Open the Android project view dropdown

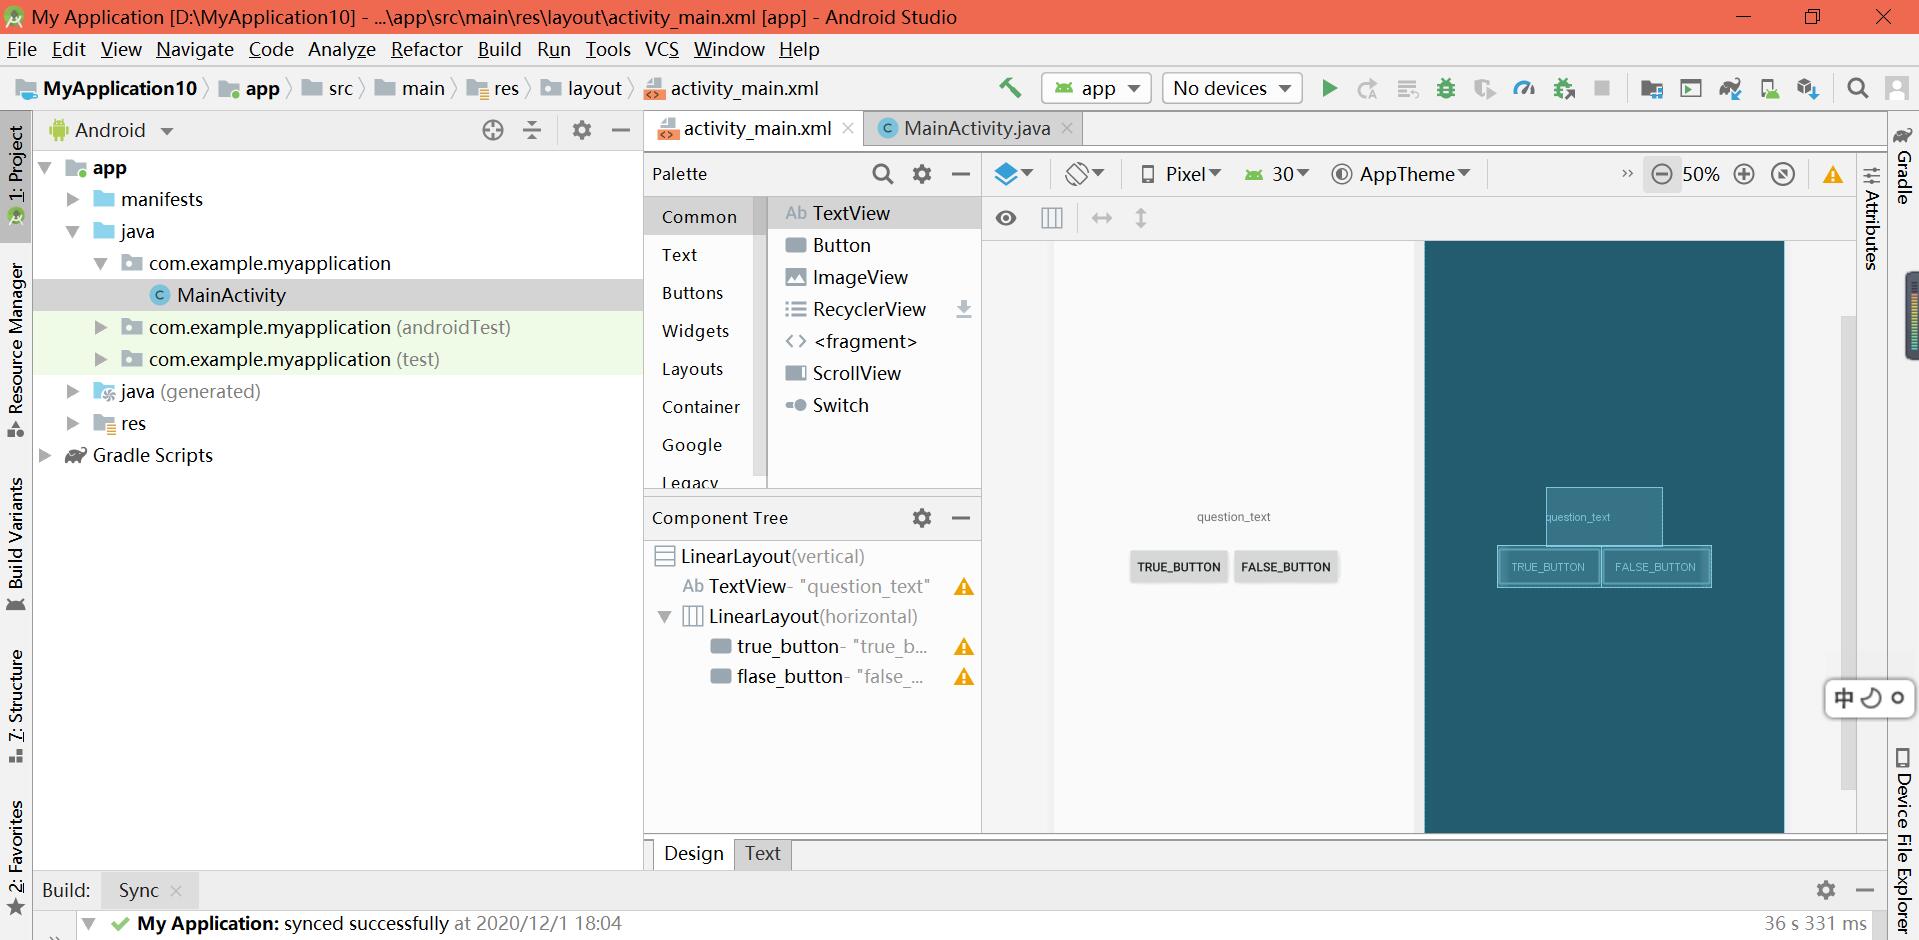111,130
